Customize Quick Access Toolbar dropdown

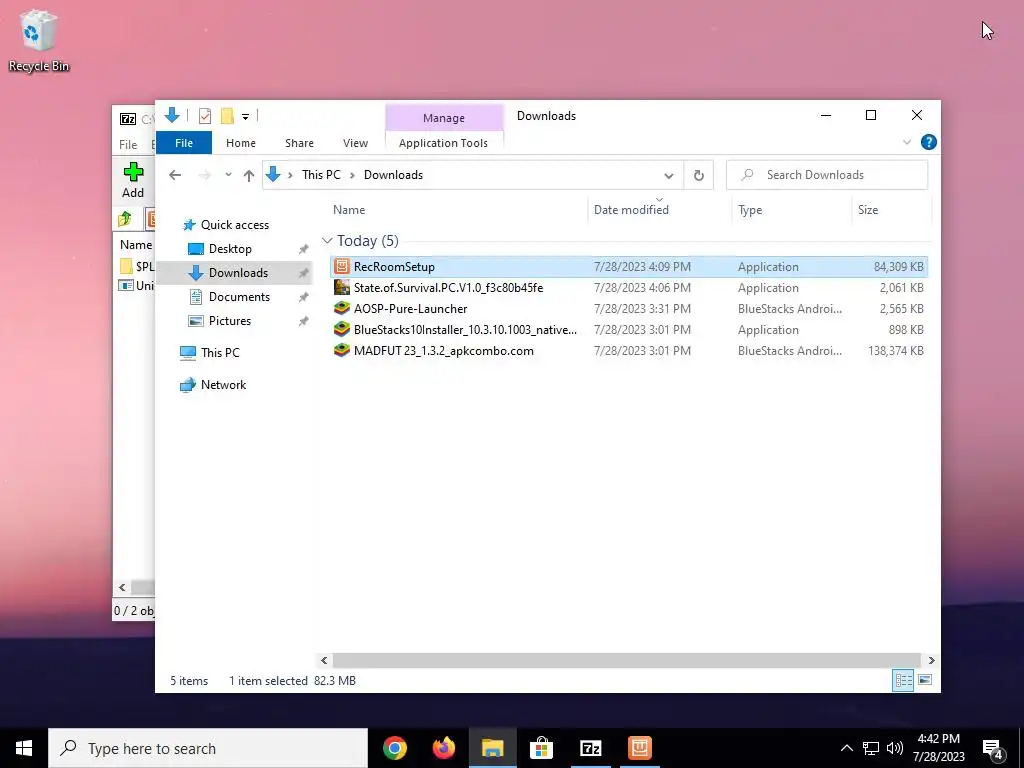pos(246,117)
